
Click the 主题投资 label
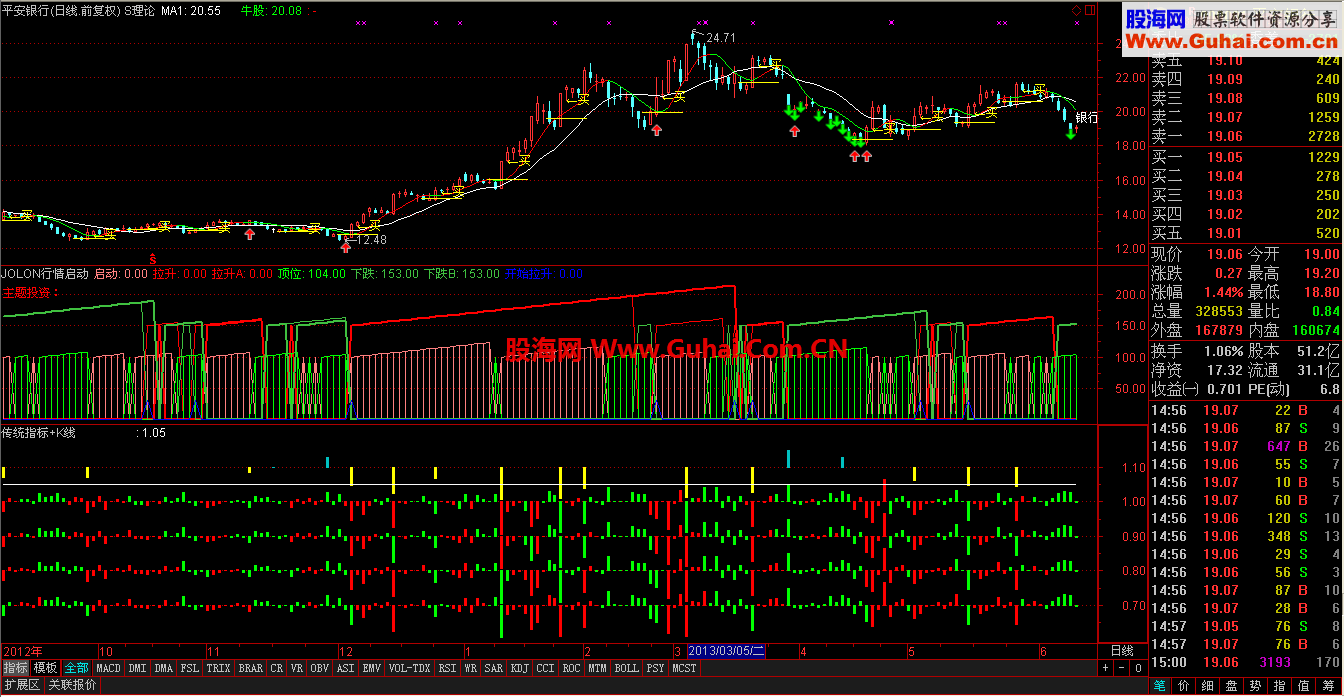(x=29, y=293)
